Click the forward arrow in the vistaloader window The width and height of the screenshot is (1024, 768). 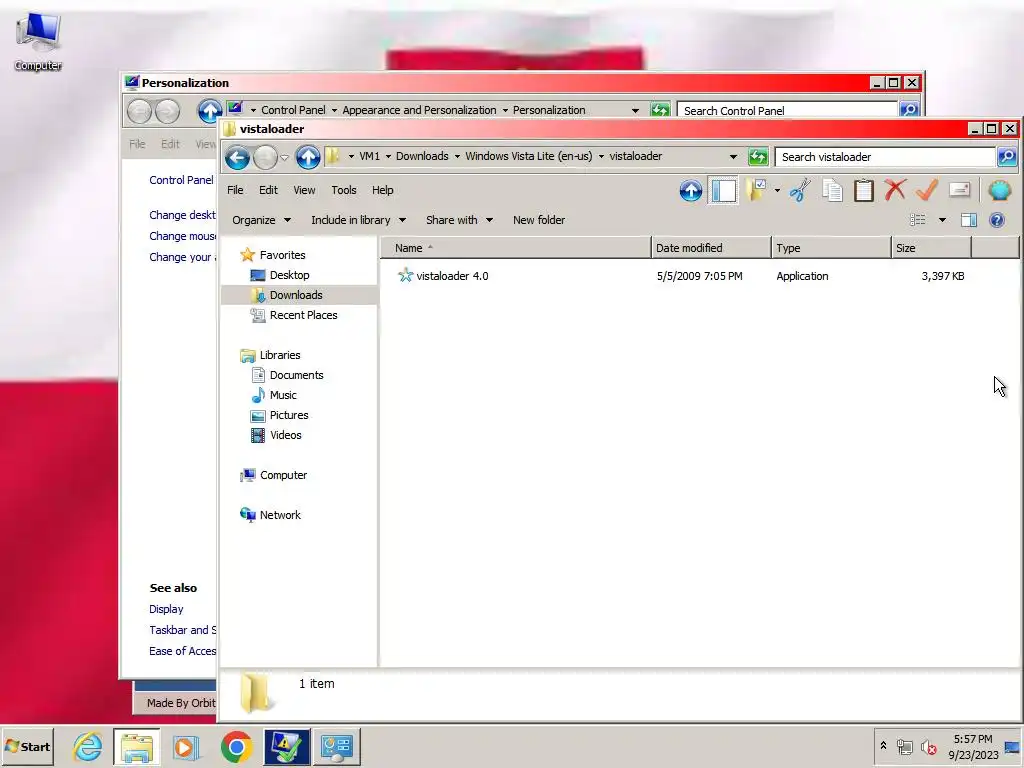point(265,157)
